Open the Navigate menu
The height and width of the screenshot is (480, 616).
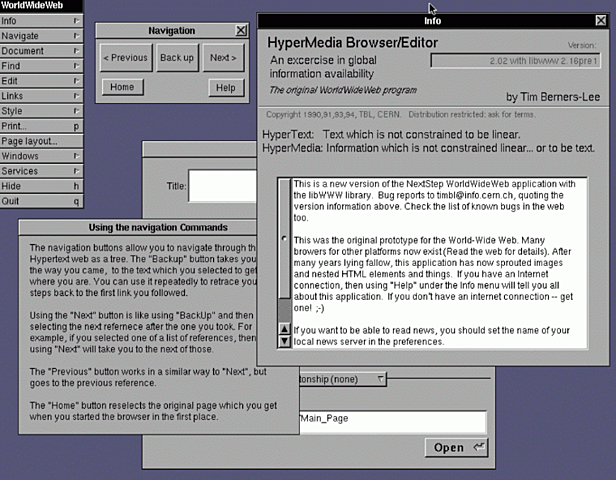41,36
